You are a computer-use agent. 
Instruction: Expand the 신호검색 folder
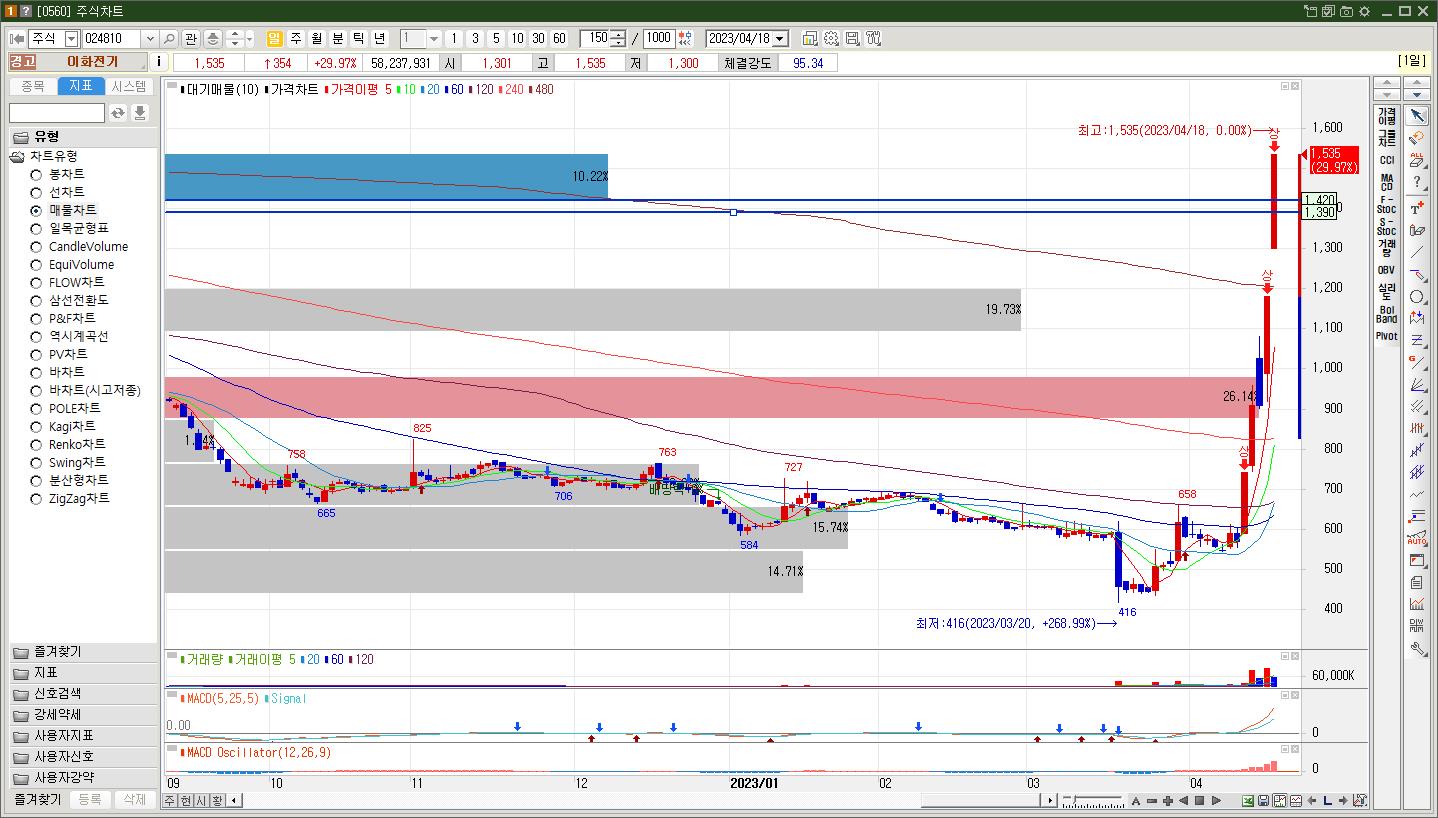pyautogui.click(x=84, y=693)
